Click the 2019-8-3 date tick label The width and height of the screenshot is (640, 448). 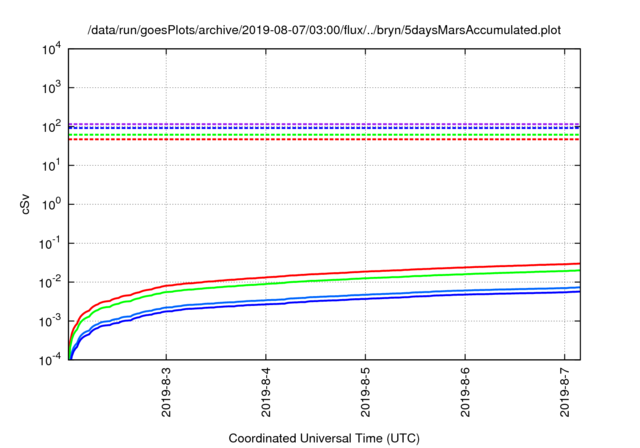[166, 392]
